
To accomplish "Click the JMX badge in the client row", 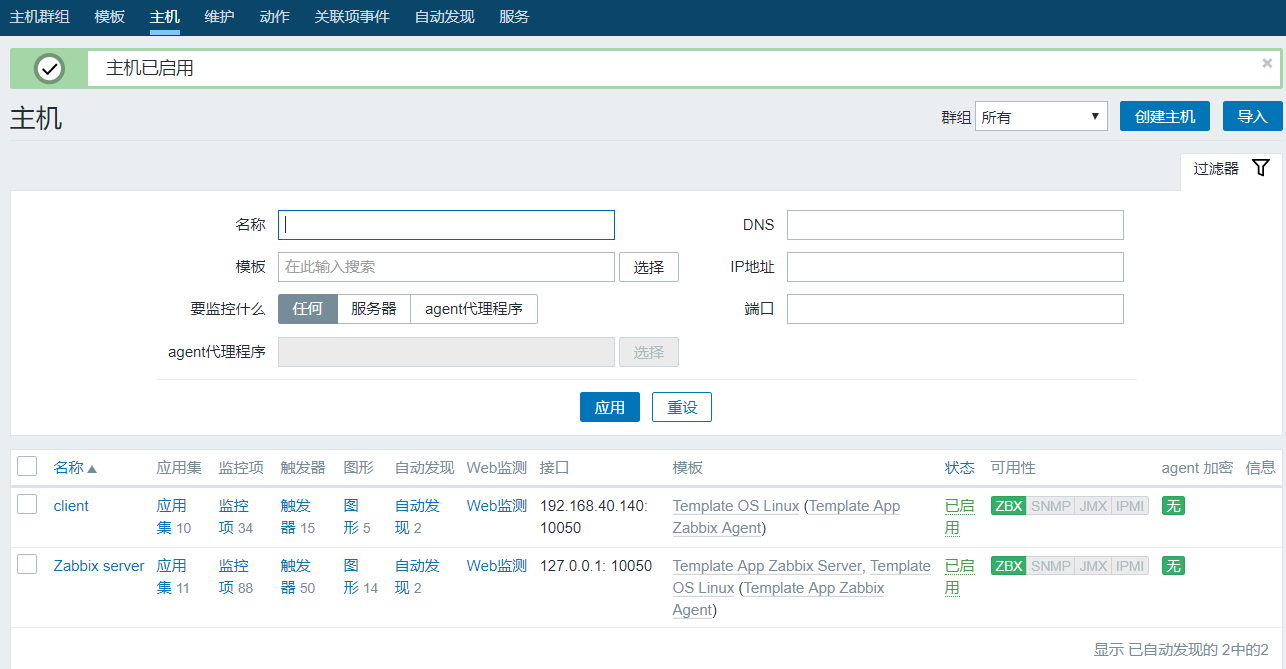I will pyautogui.click(x=1093, y=506).
